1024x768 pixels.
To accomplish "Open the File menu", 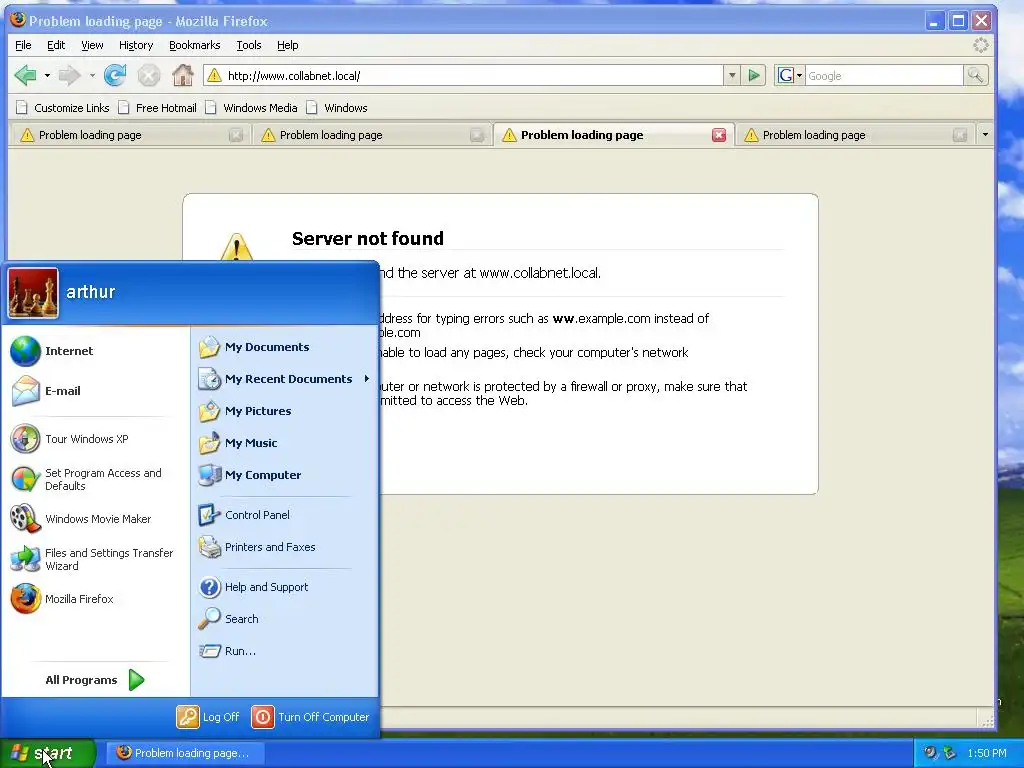I will point(23,45).
